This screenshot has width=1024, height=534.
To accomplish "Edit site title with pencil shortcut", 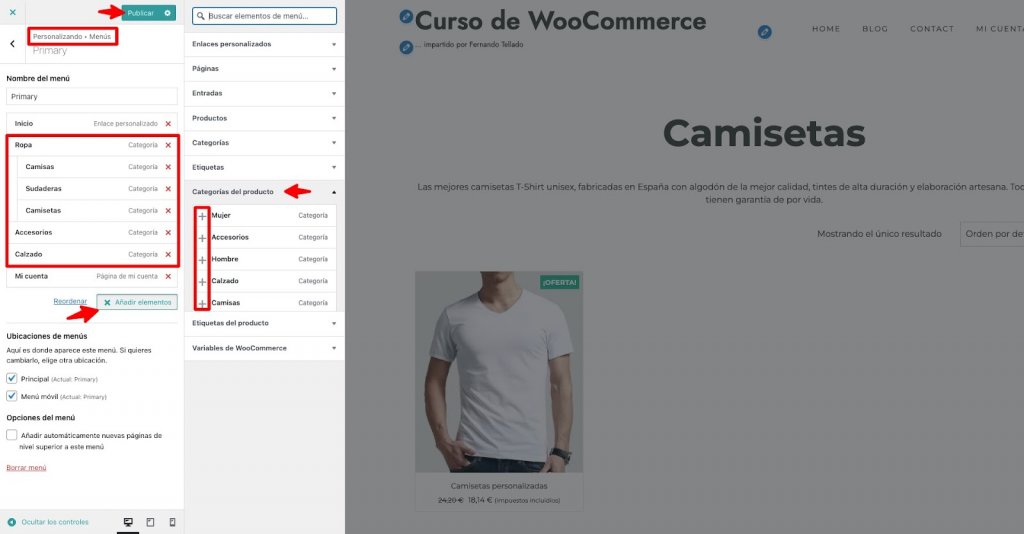I will click(x=406, y=16).
